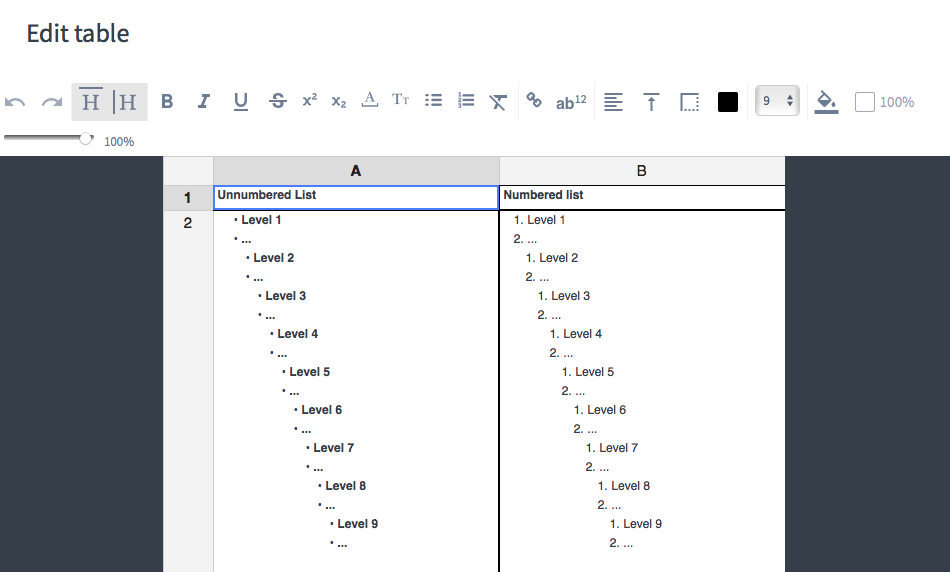Click numbered item '1. Level 2'
The image size is (950, 572).
(x=552, y=258)
